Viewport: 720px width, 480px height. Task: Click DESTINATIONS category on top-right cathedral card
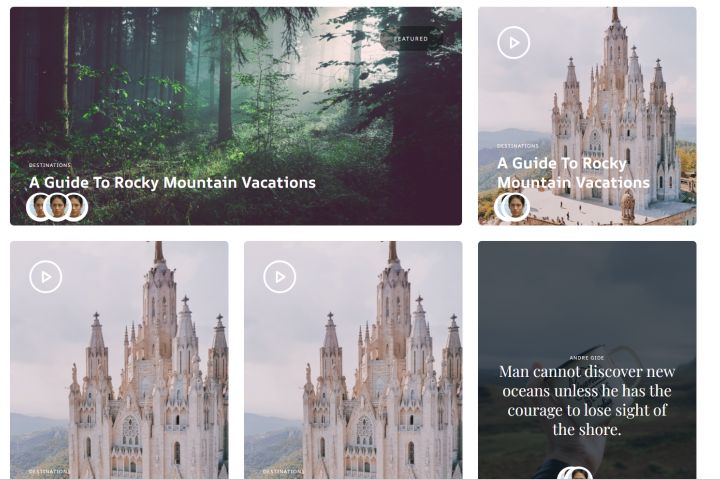[518, 146]
